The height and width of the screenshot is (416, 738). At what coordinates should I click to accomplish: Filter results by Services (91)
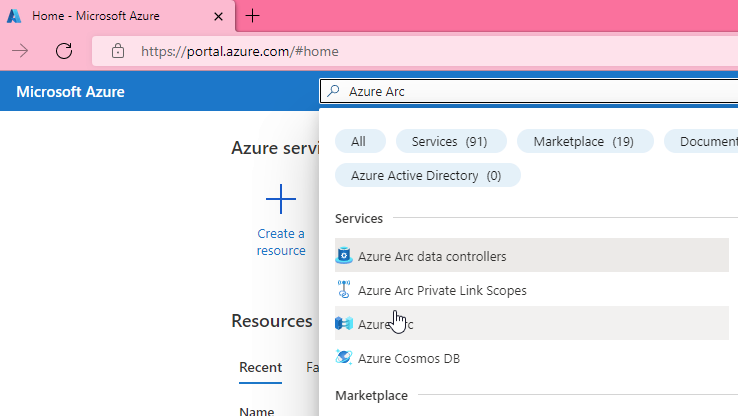click(x=451, y=141)
